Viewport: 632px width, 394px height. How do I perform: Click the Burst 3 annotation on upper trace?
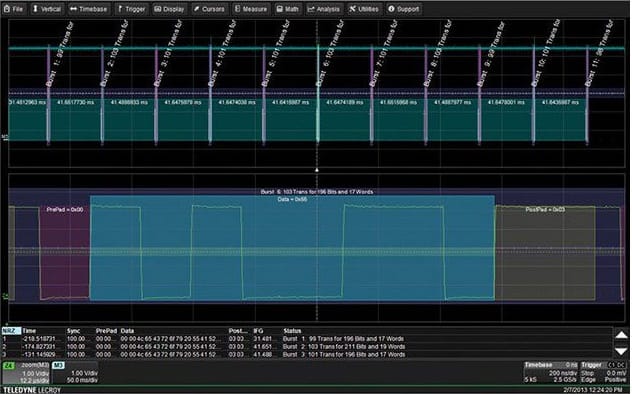click(x=168, y=54)
